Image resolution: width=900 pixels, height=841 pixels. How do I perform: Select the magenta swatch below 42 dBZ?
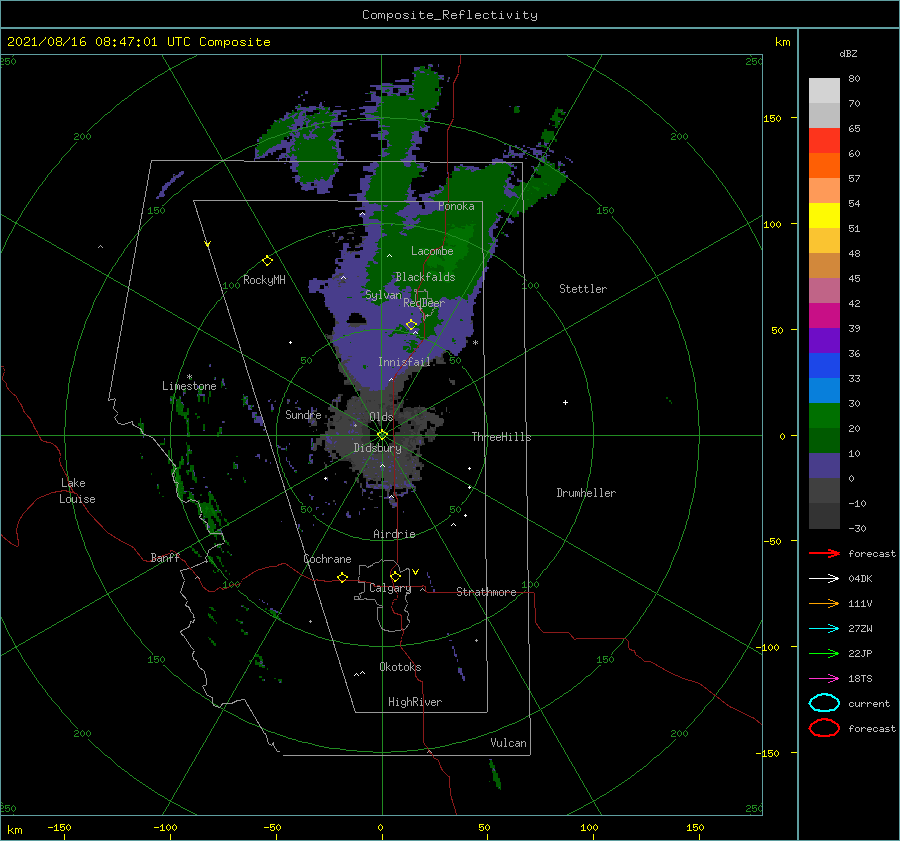tap(824, 315)
